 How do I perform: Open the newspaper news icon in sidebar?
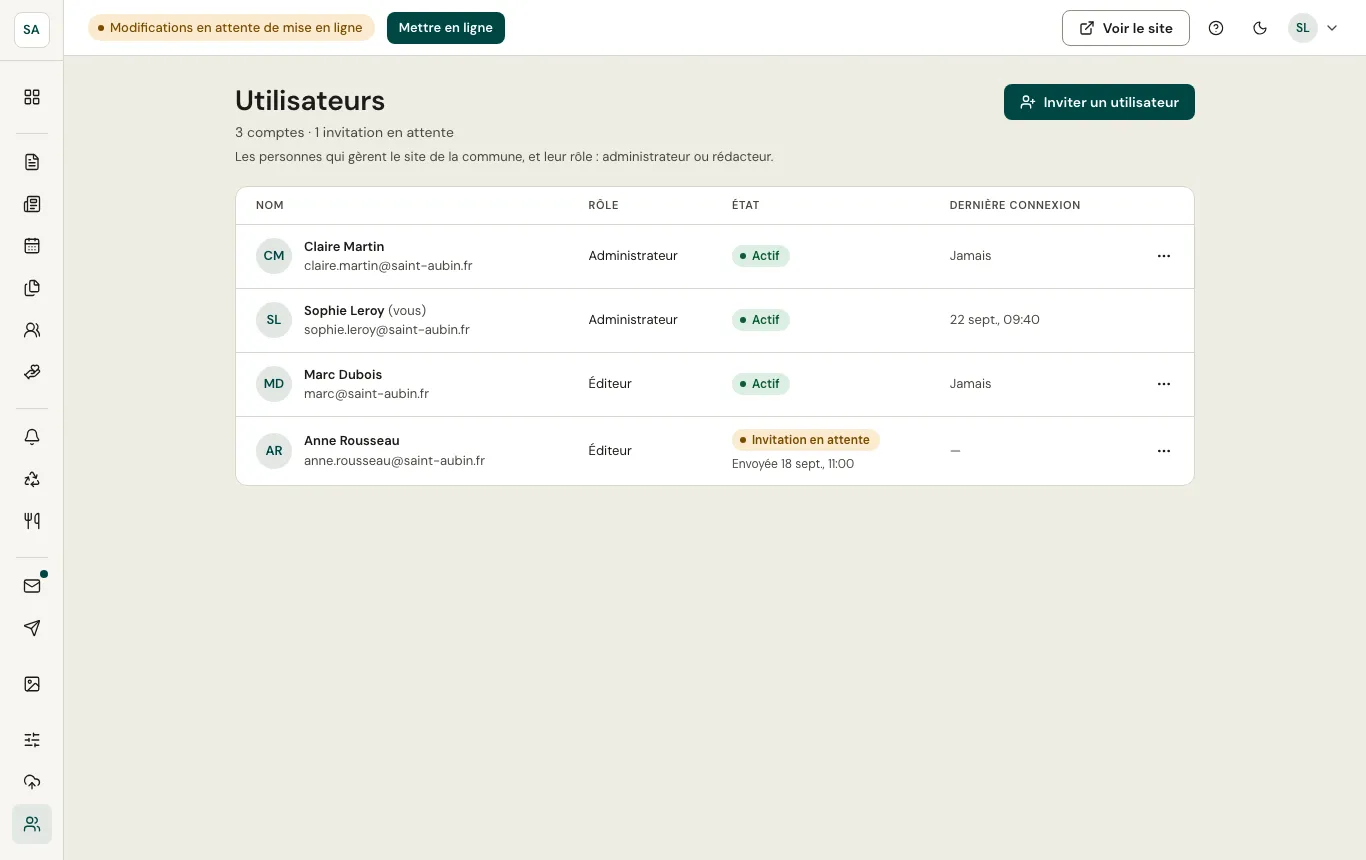[x=32, y=204]
